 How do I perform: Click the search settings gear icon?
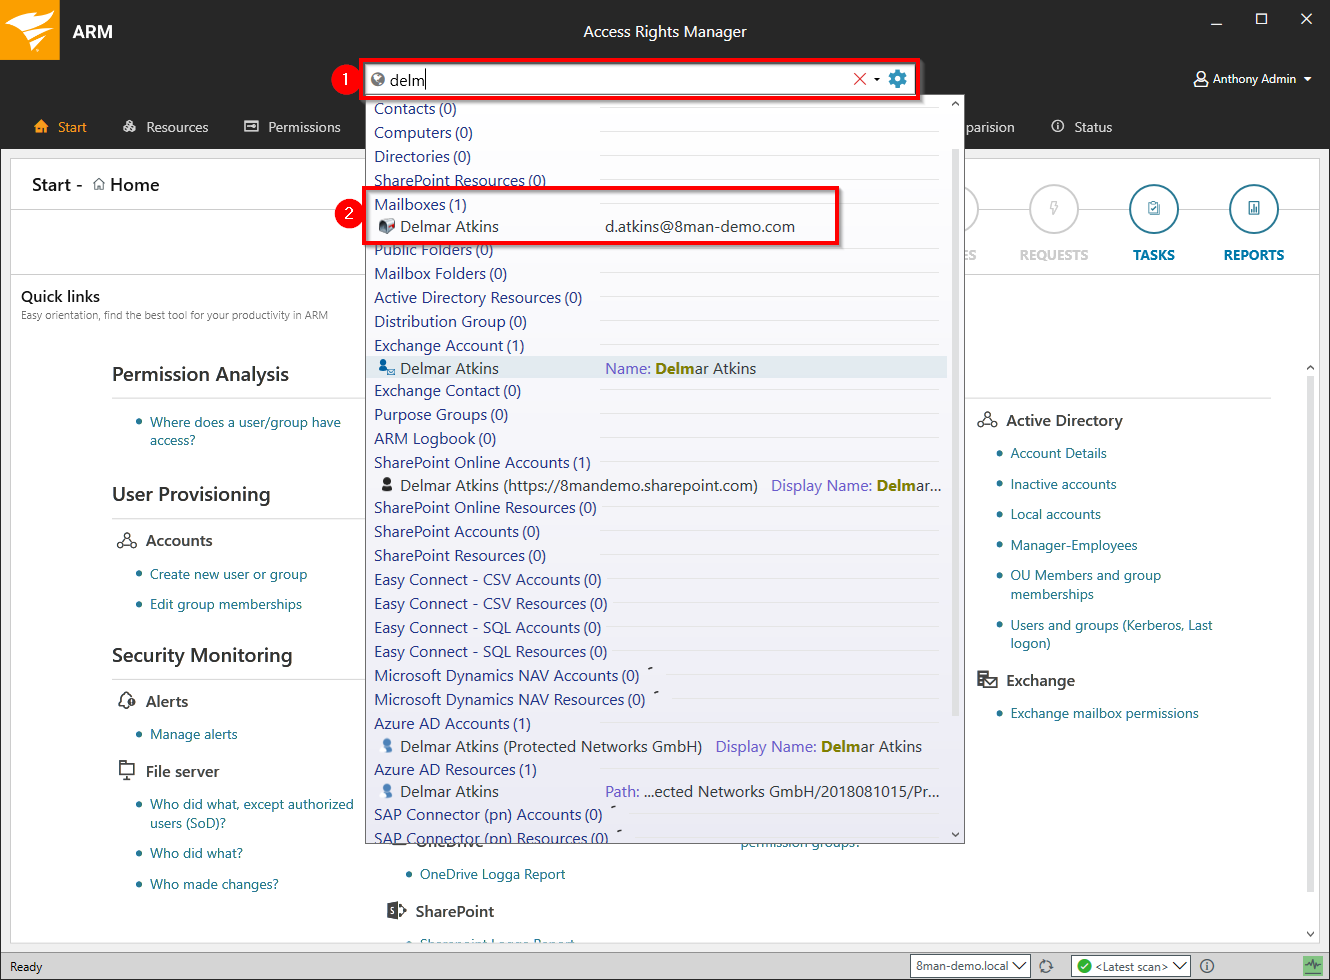pos(897,79)
